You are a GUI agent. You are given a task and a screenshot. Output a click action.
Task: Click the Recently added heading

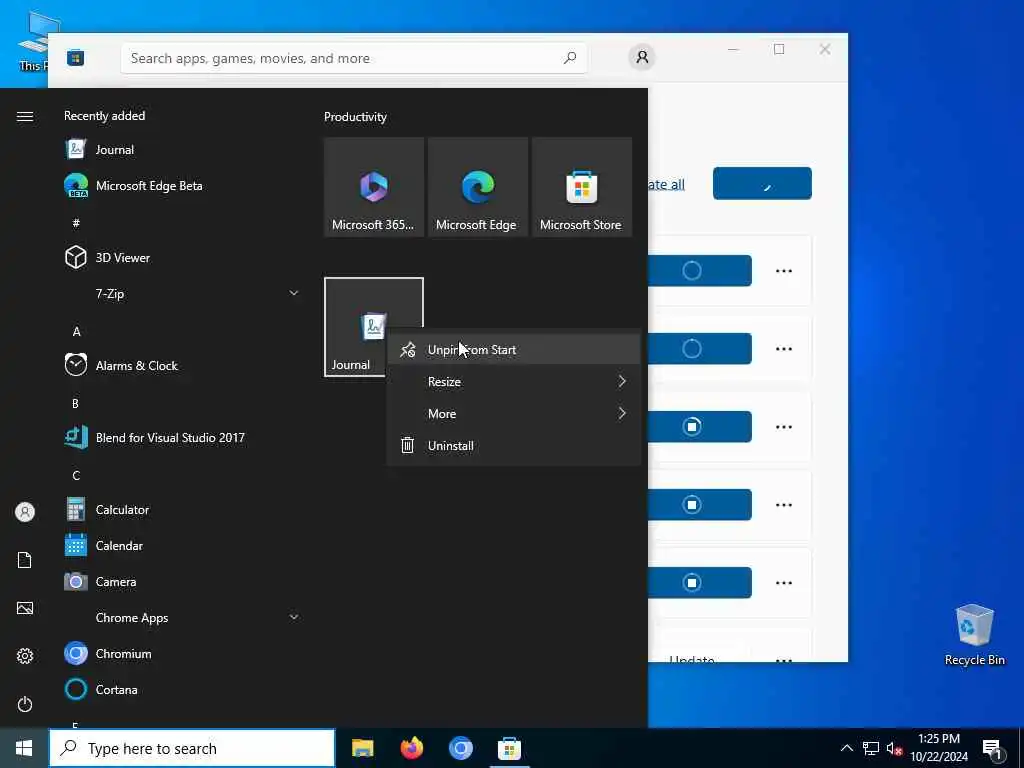[x=104, y=116]
